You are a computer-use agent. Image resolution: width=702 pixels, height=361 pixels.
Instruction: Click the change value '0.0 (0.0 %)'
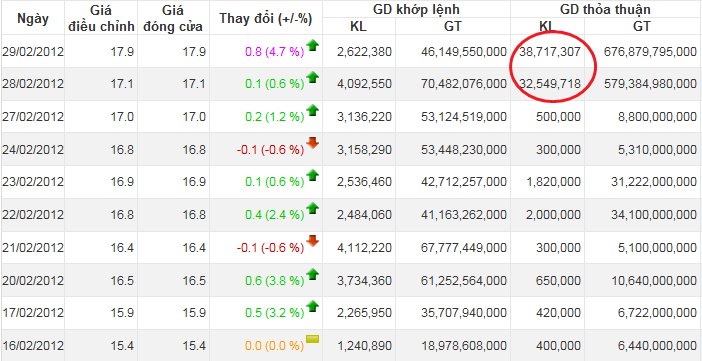point(274,346)
